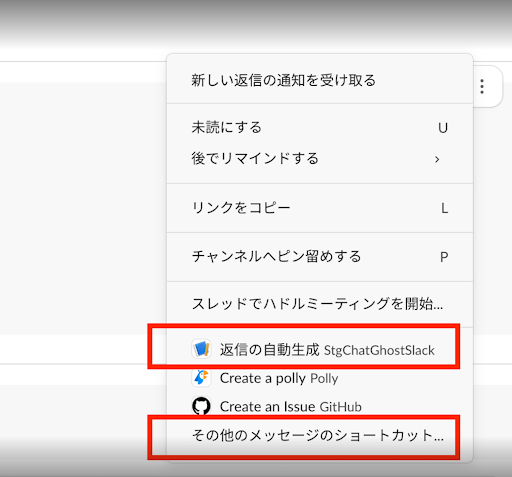Open 後でリマインドする menu item

(320, 159)
